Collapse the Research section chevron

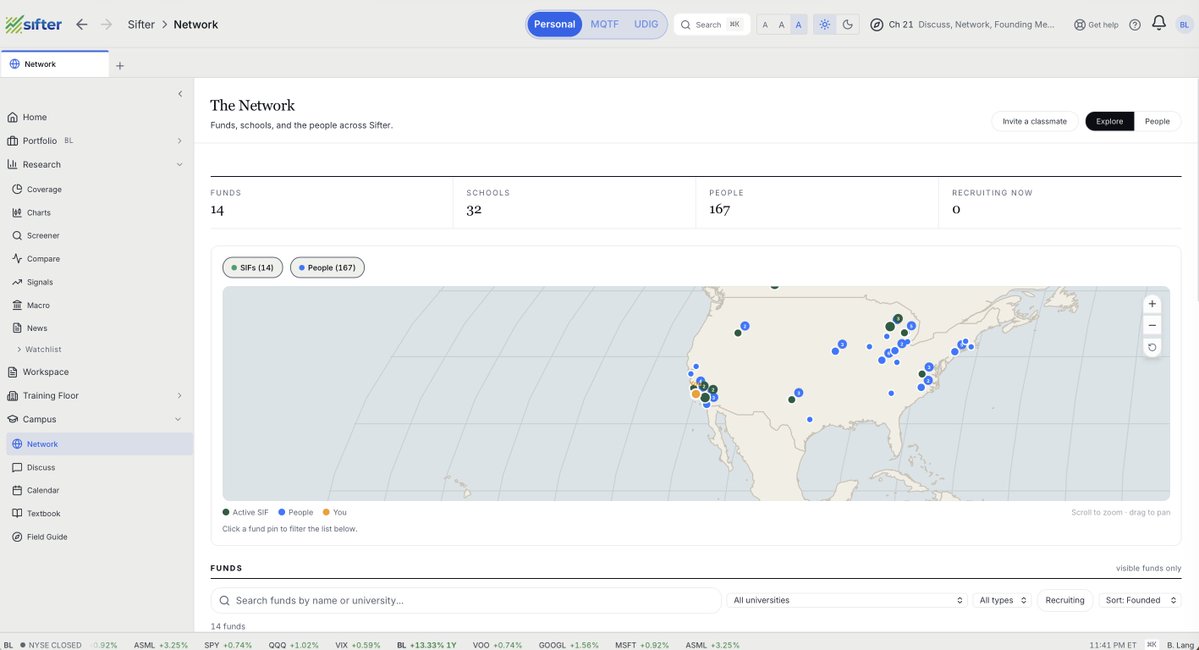[179, 164]
